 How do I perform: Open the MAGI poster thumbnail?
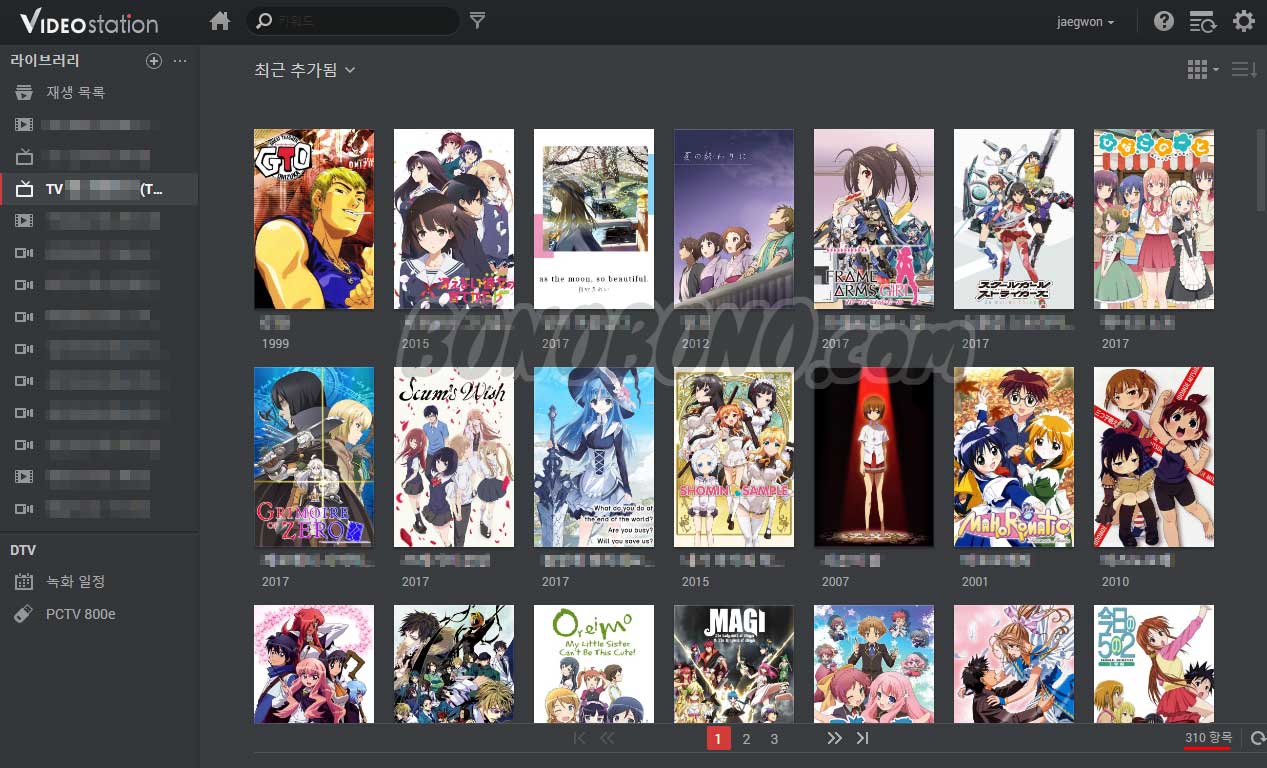[734, 664]
